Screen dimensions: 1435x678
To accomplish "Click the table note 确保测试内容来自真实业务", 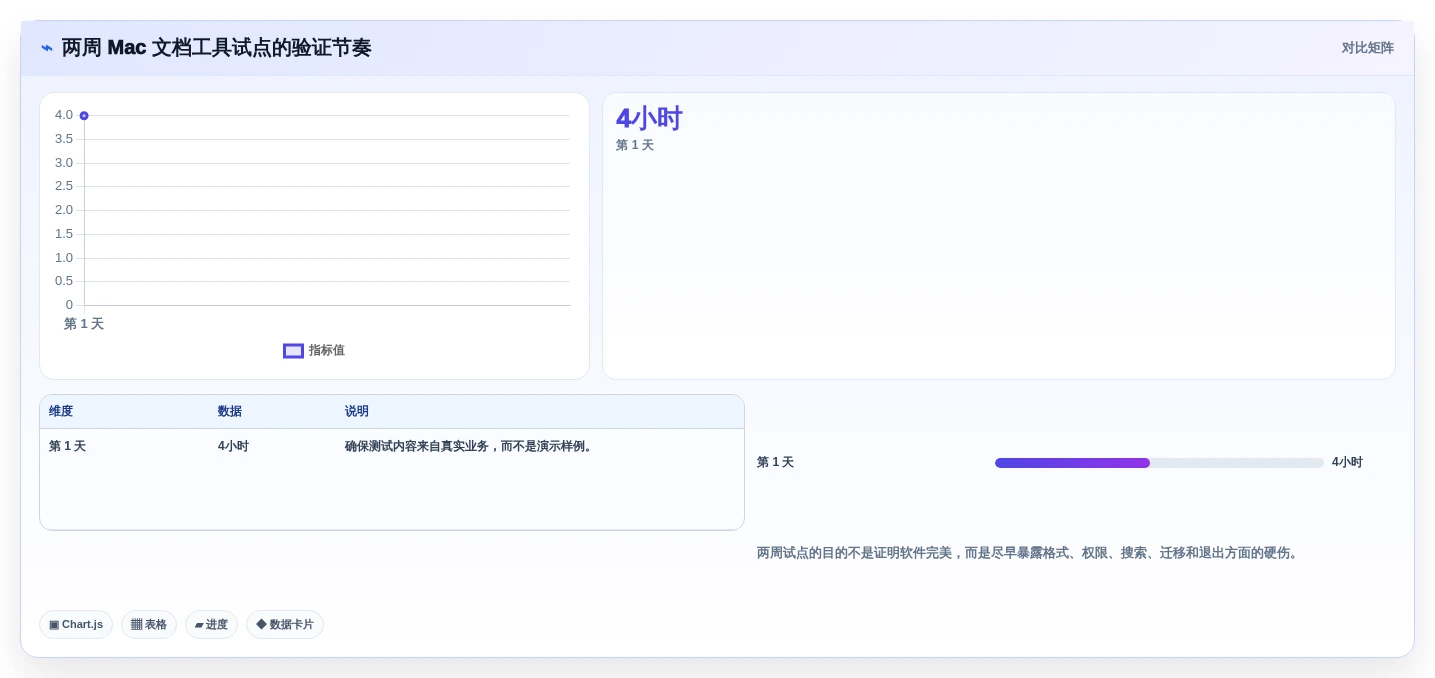I will [470, 446].
